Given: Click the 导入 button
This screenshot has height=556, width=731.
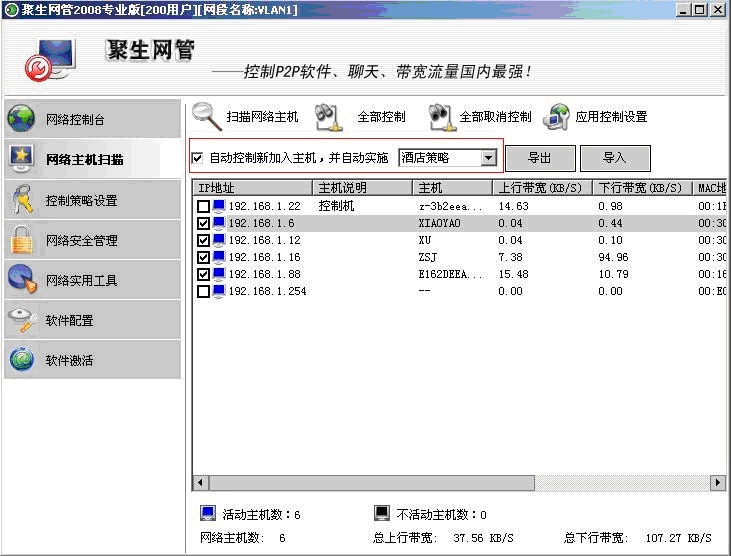Looking at the screenshot, I should [x=615, y=158].
